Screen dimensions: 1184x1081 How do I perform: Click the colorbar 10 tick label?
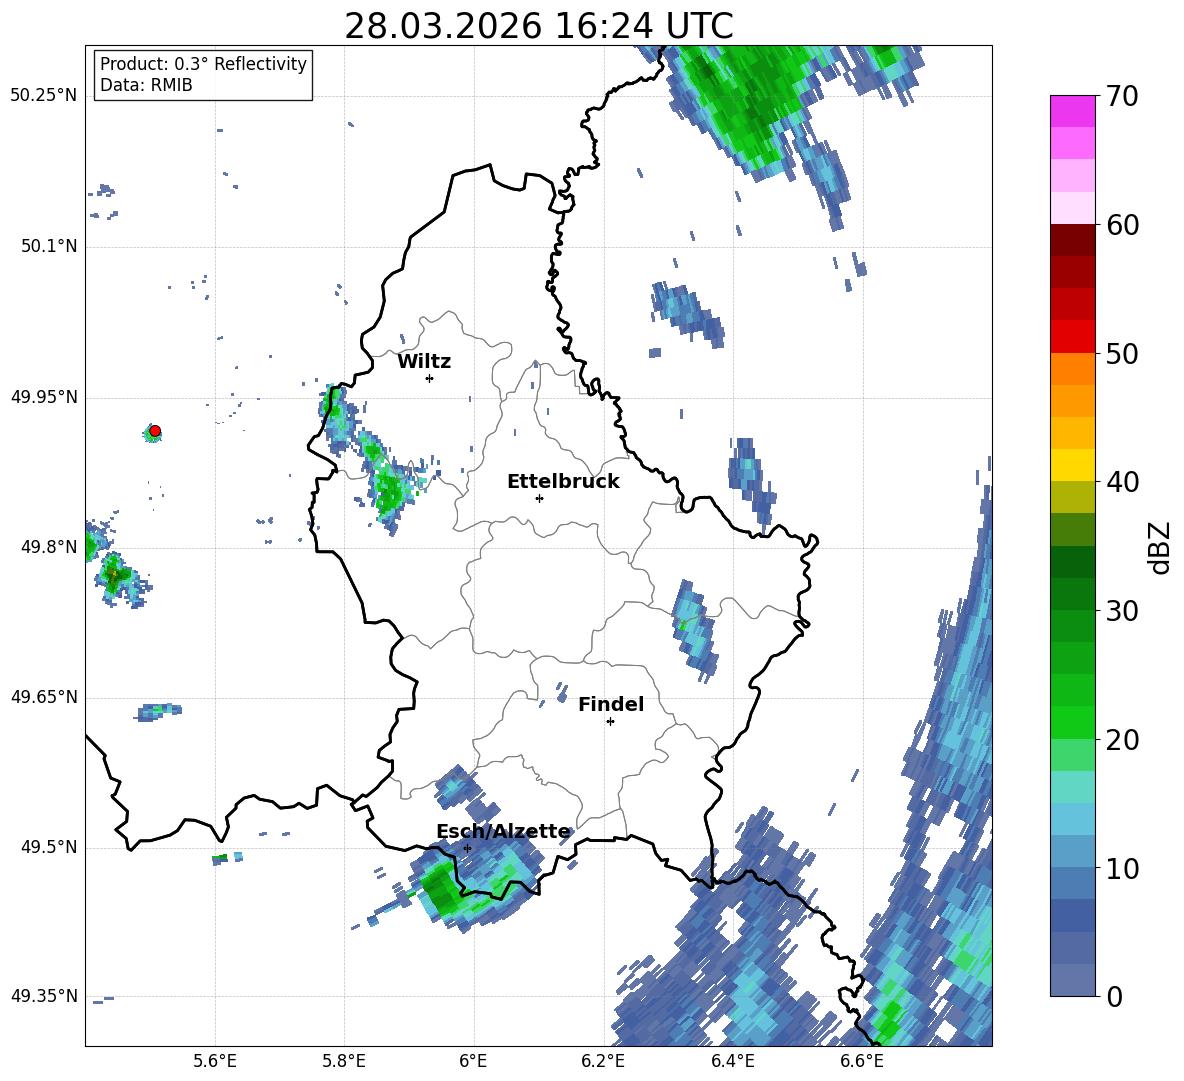(1123, 868)
